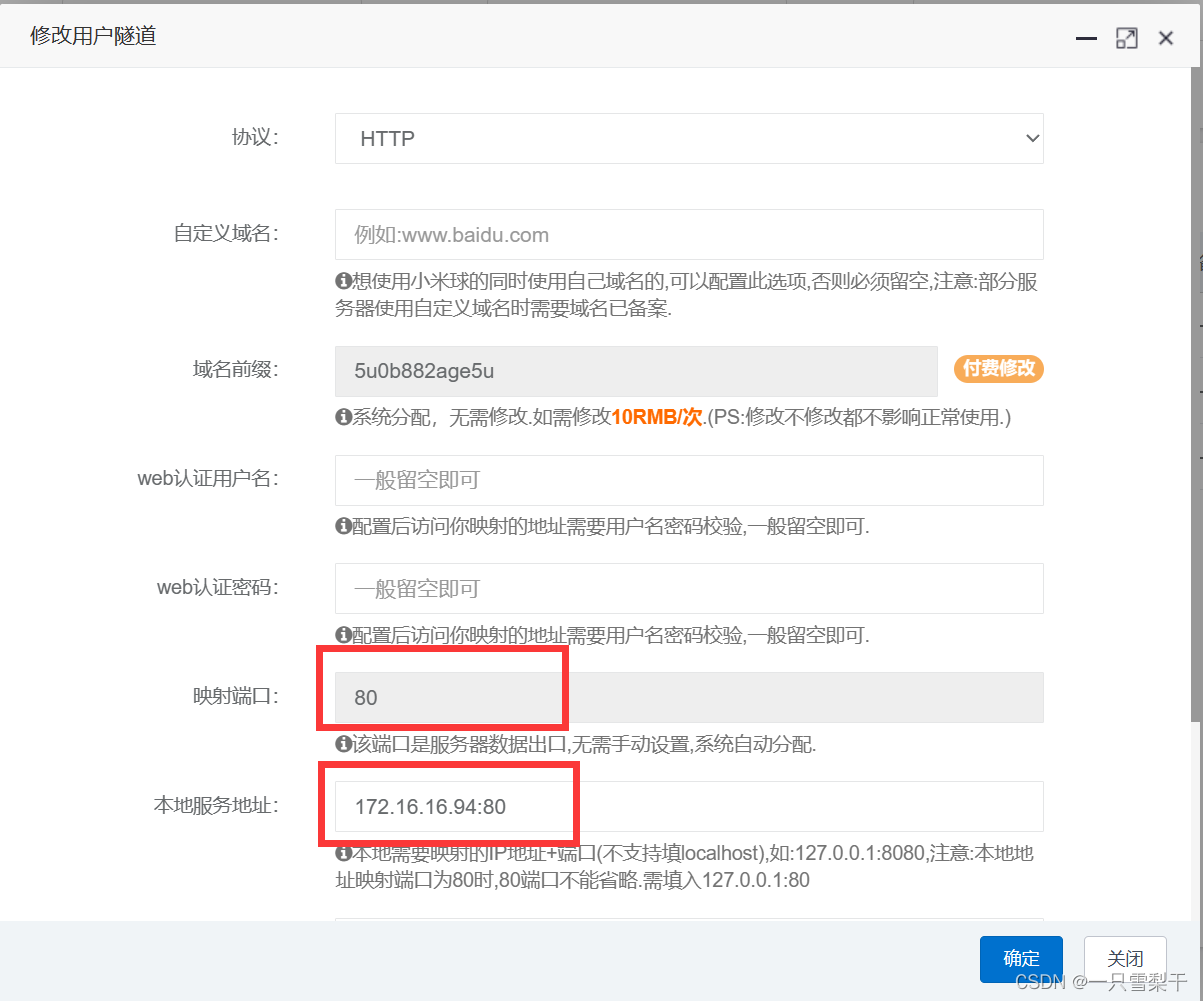Viewport: 1203px width, 1001px height.
Task: Select HTTP in the protocol combo box
Action: 688,138
